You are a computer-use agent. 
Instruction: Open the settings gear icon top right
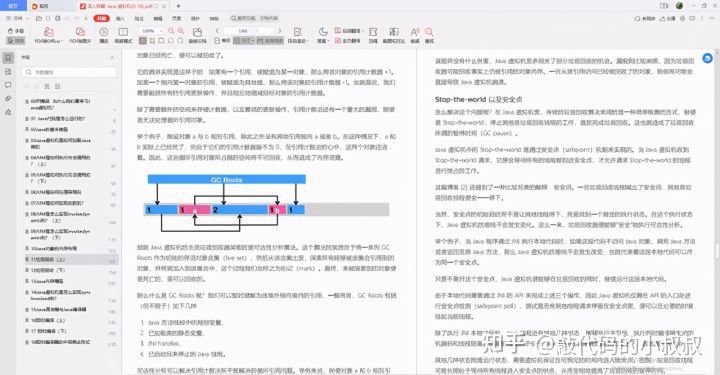click(x=683, y=18)
